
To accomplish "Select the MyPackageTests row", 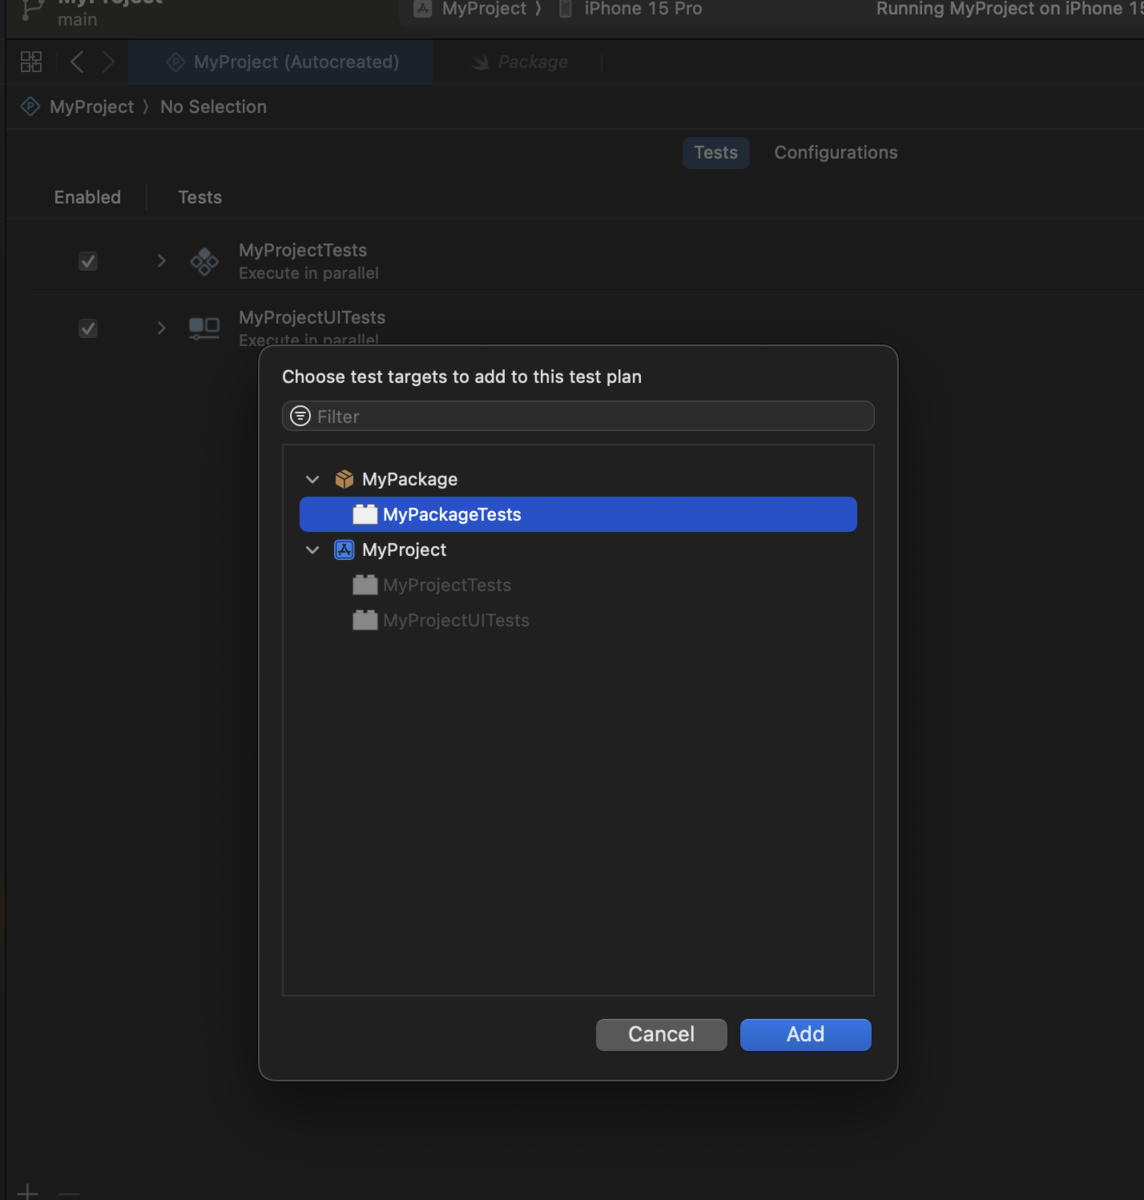I will click(x=578, y=514).
